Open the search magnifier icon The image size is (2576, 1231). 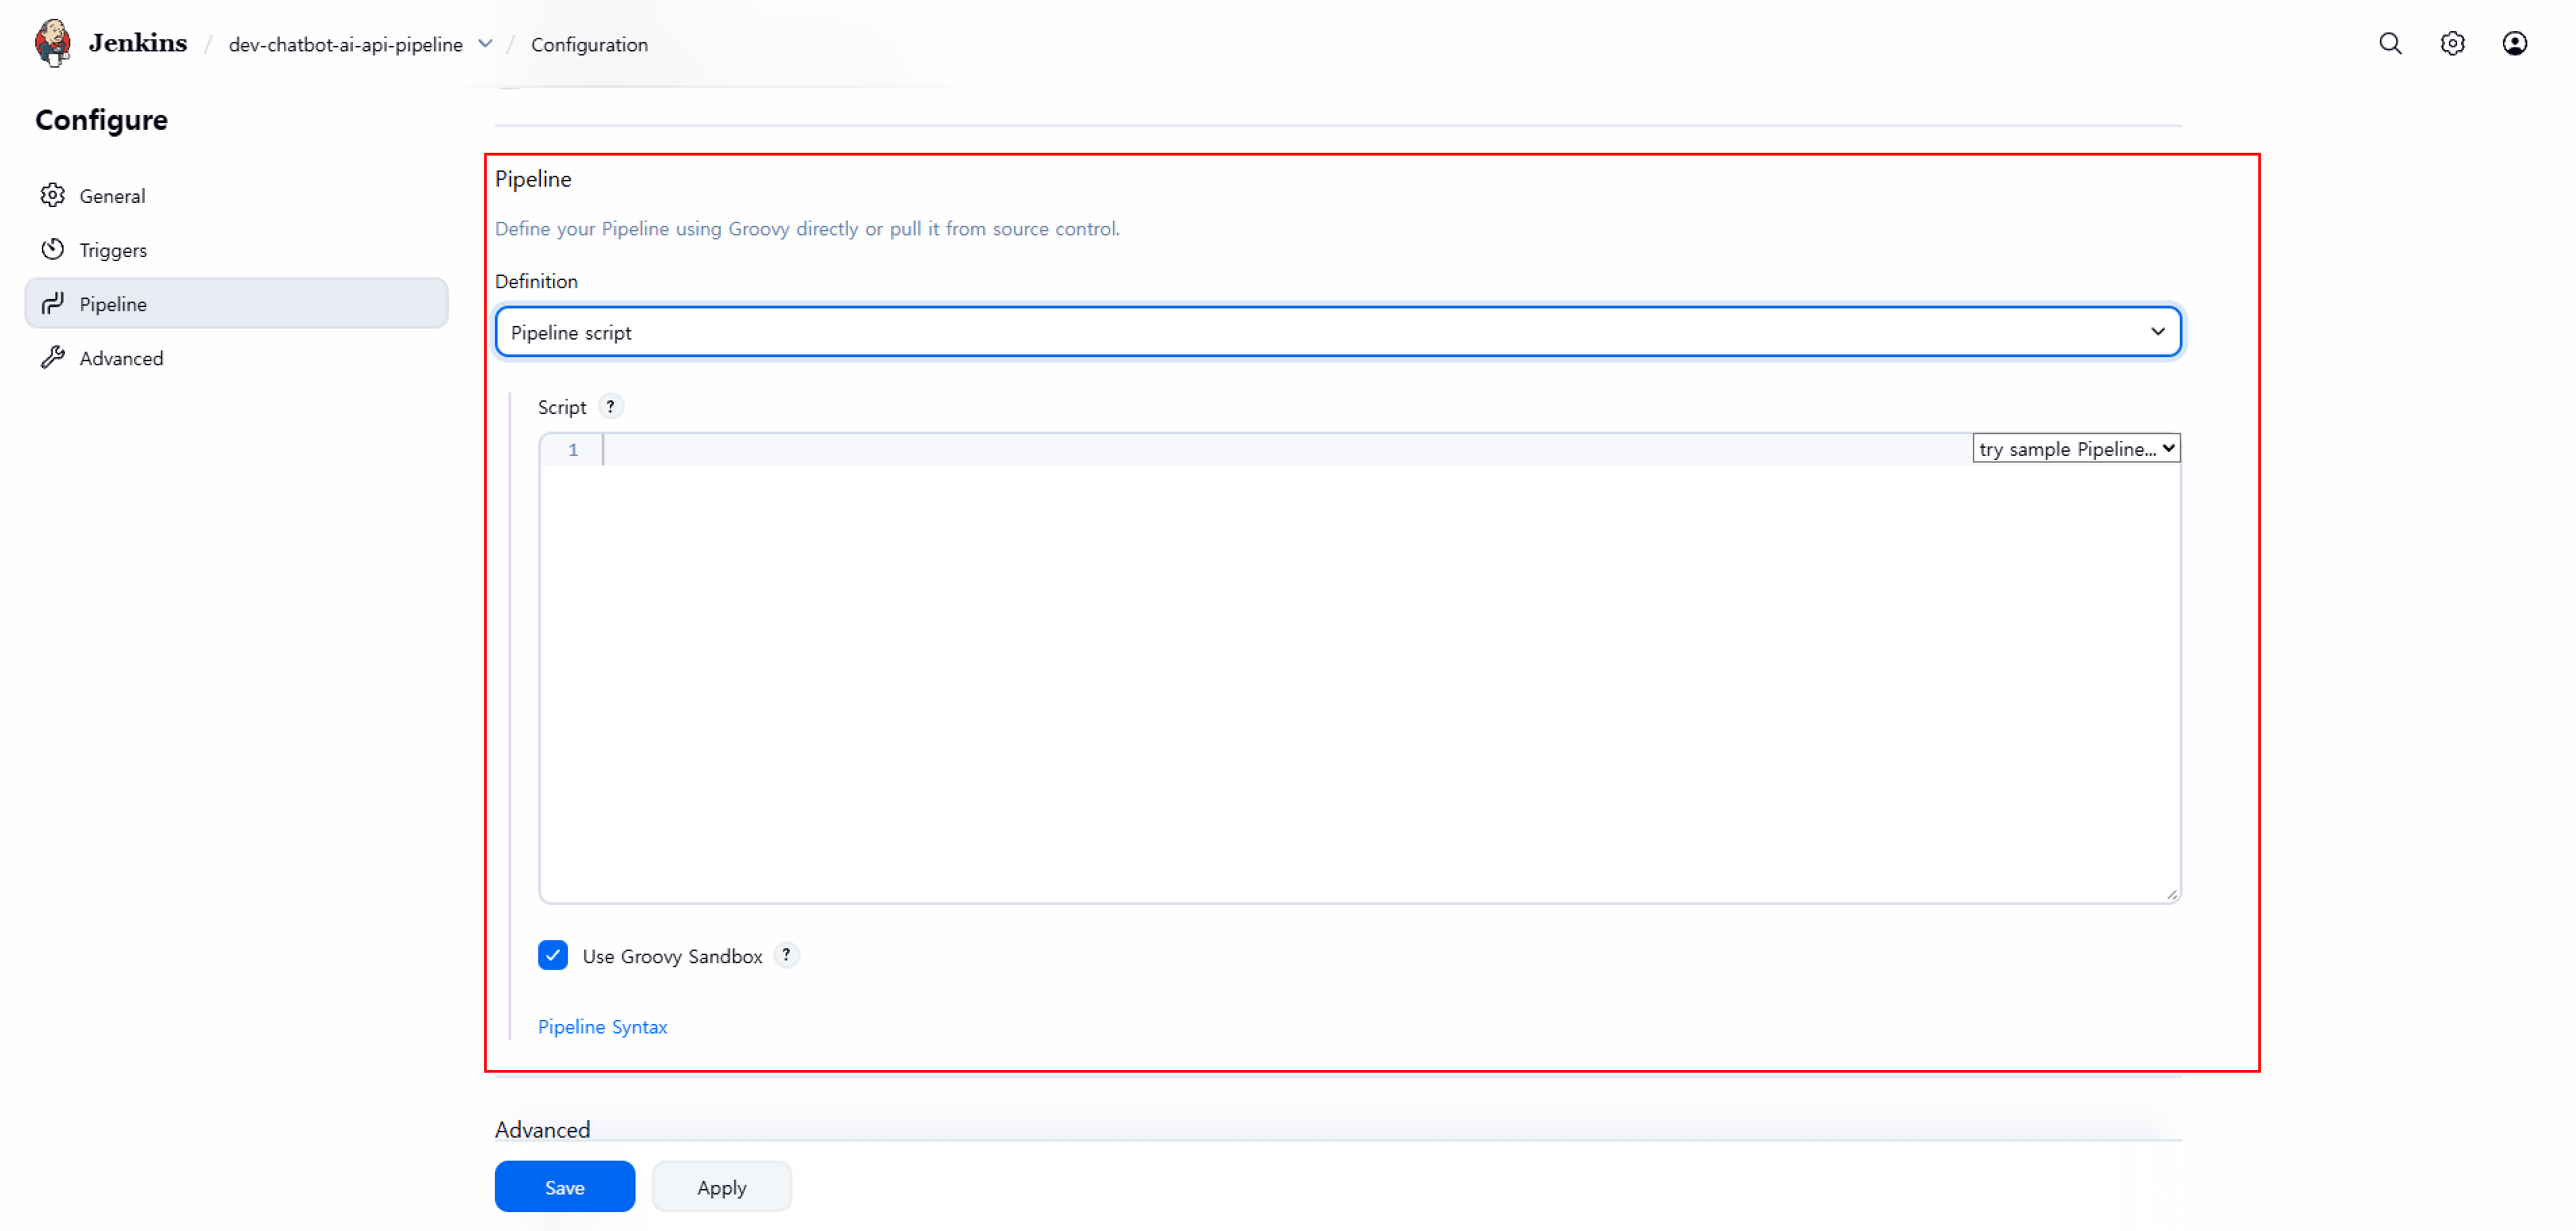click(x=2390, y=43)
